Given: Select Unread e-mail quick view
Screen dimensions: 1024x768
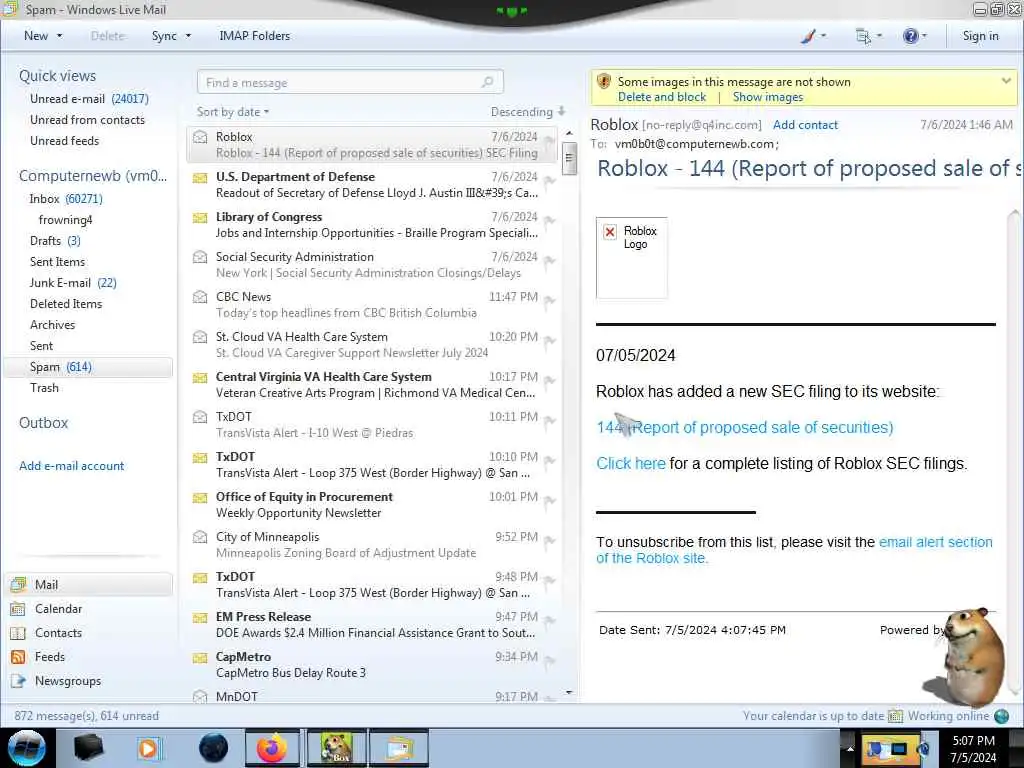Looking at the screenshot, I should pos(89,99).
